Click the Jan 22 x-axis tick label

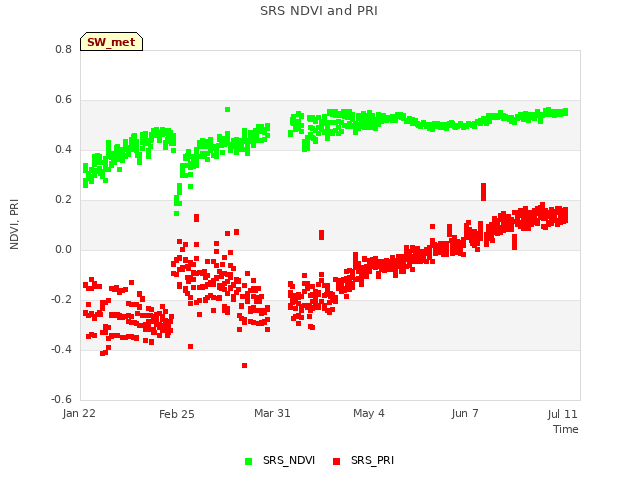click(x=79, y=413)
